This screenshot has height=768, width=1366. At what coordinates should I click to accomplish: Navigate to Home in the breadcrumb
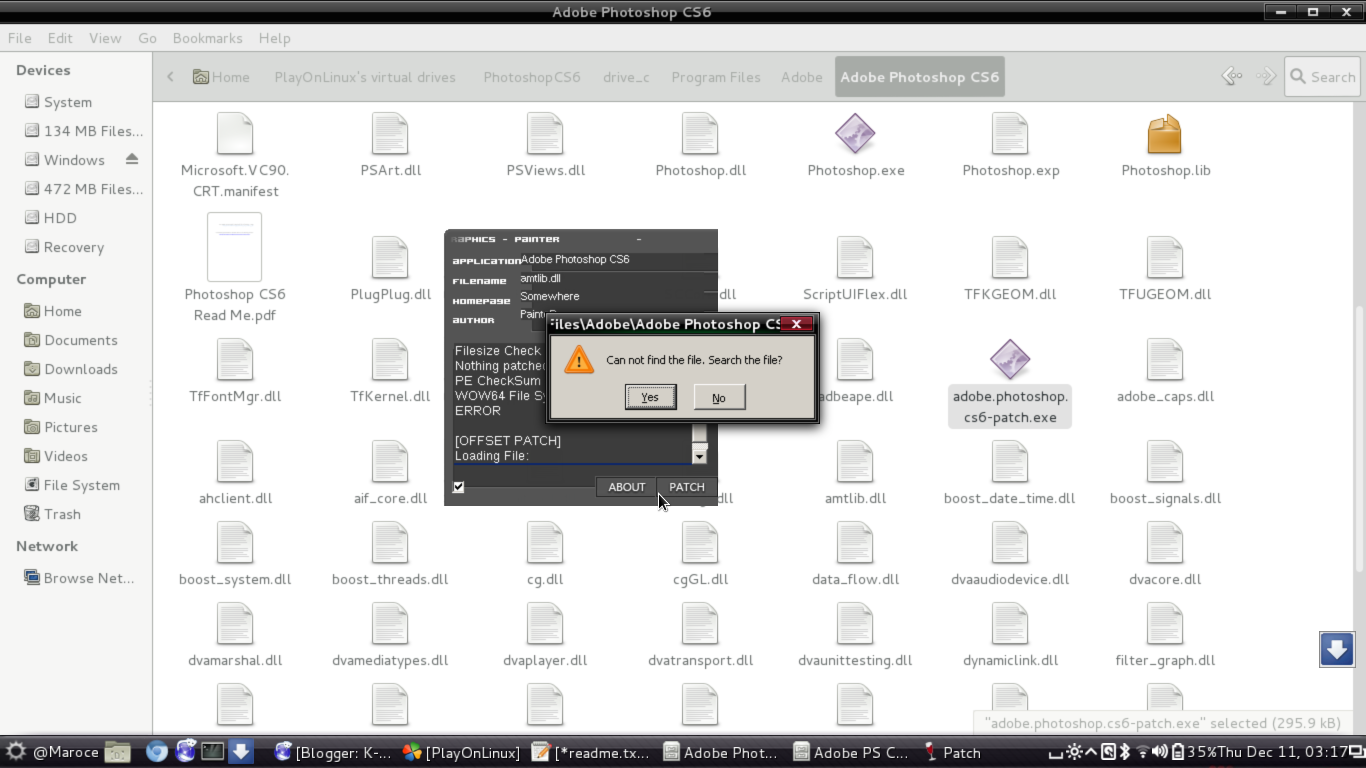point(221,77)
